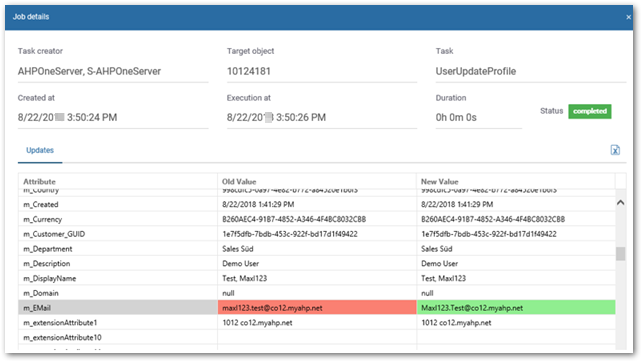Click old value Test, Maxl123 cell
The image size is (642, 362).
pyautogui.click(x=317, y=278)
